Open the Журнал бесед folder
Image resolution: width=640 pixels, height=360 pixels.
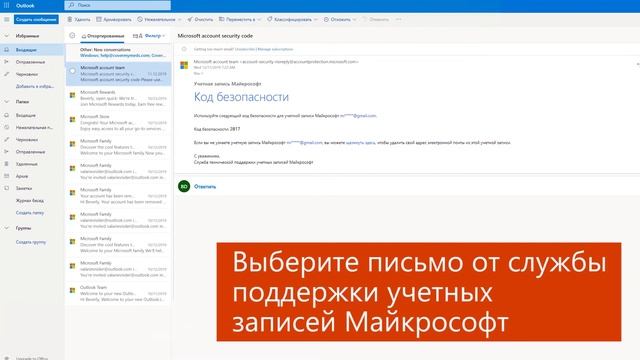point(29,201)
